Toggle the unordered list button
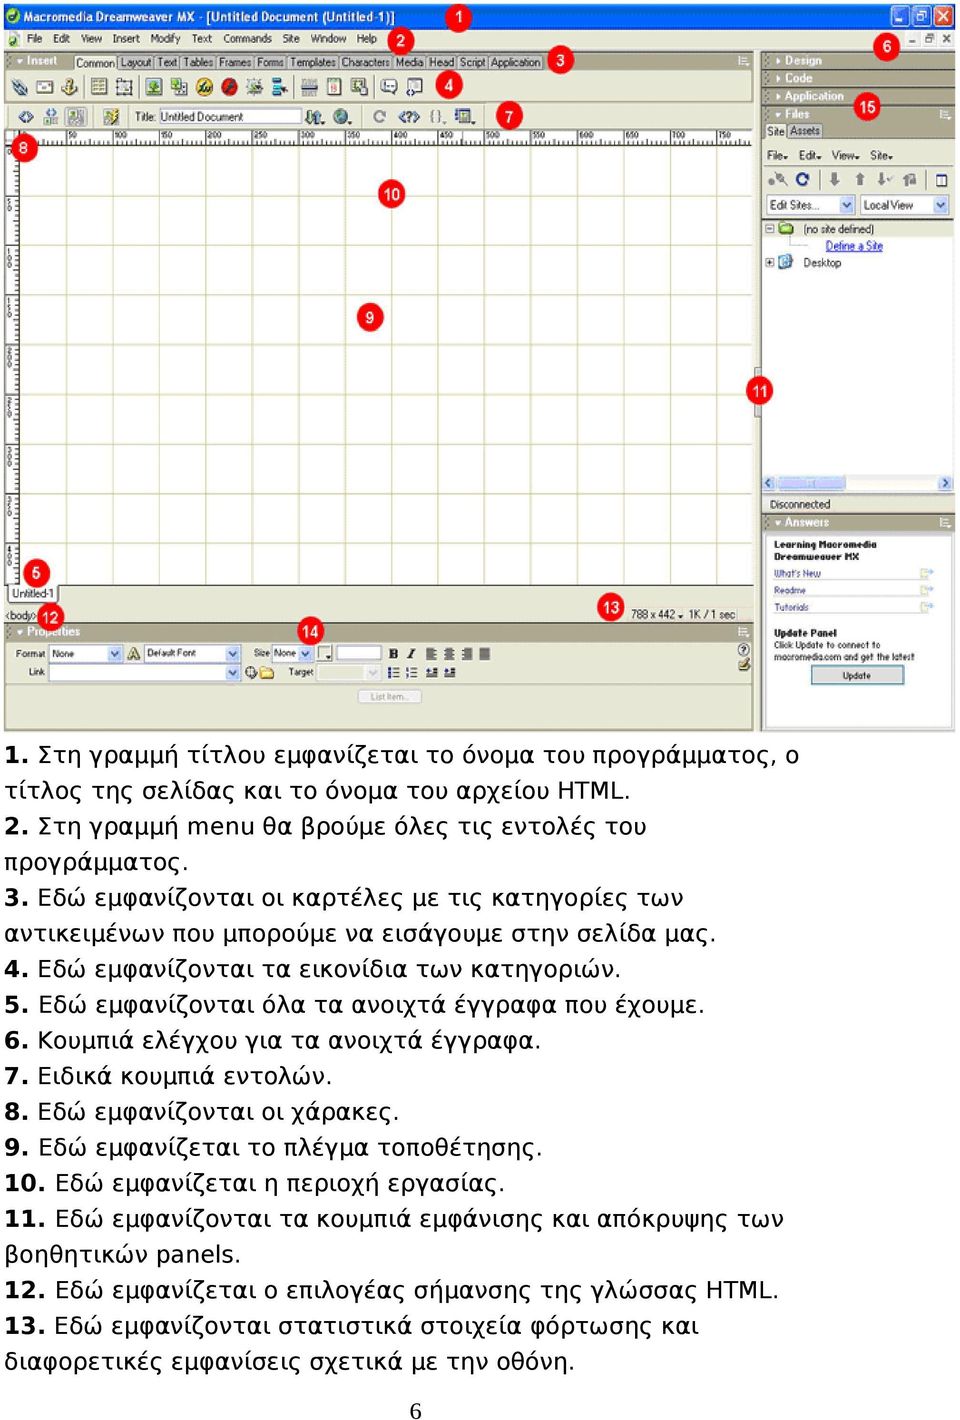The image size is (960, 1420). tap(393, 673)
